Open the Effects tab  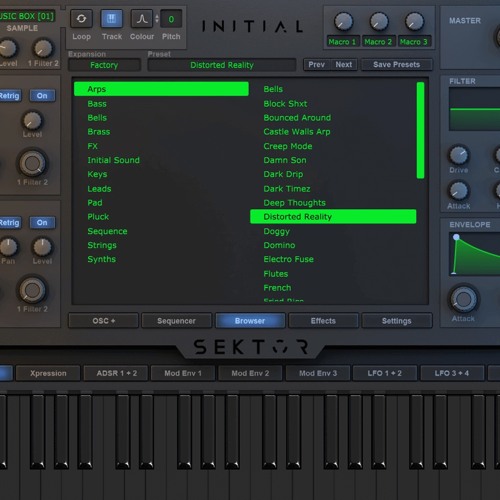coord(323,321)
